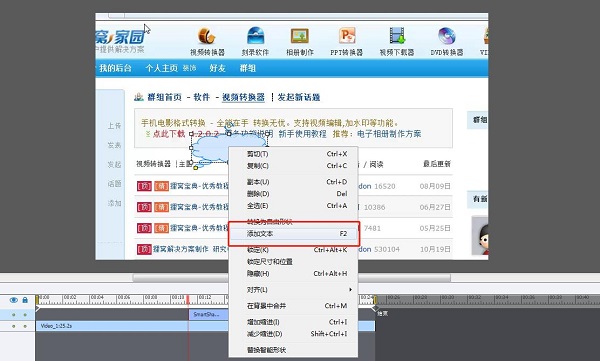600x361 pixels.
Task: Toggle lock dot of the Video track
Action: coord(25,326)
